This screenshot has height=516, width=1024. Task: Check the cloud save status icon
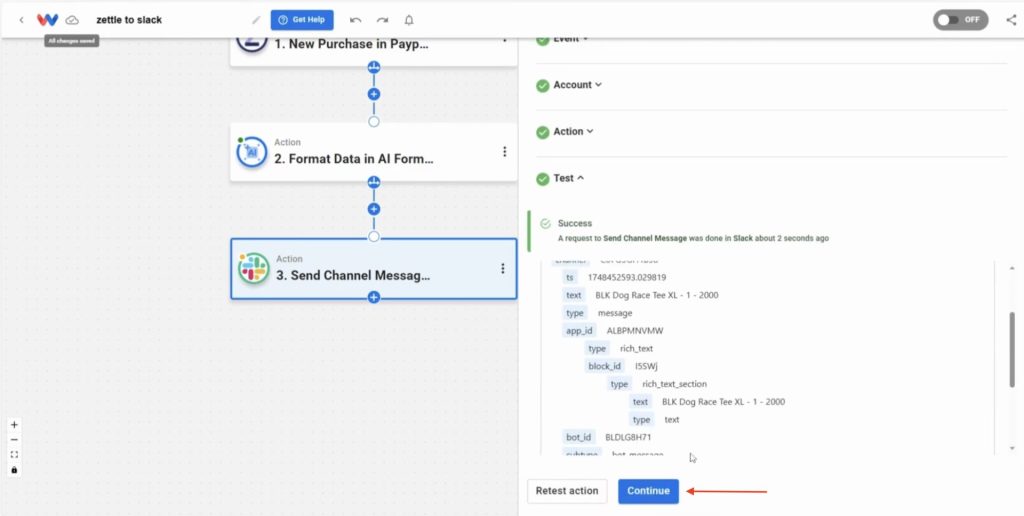(72, 20)
